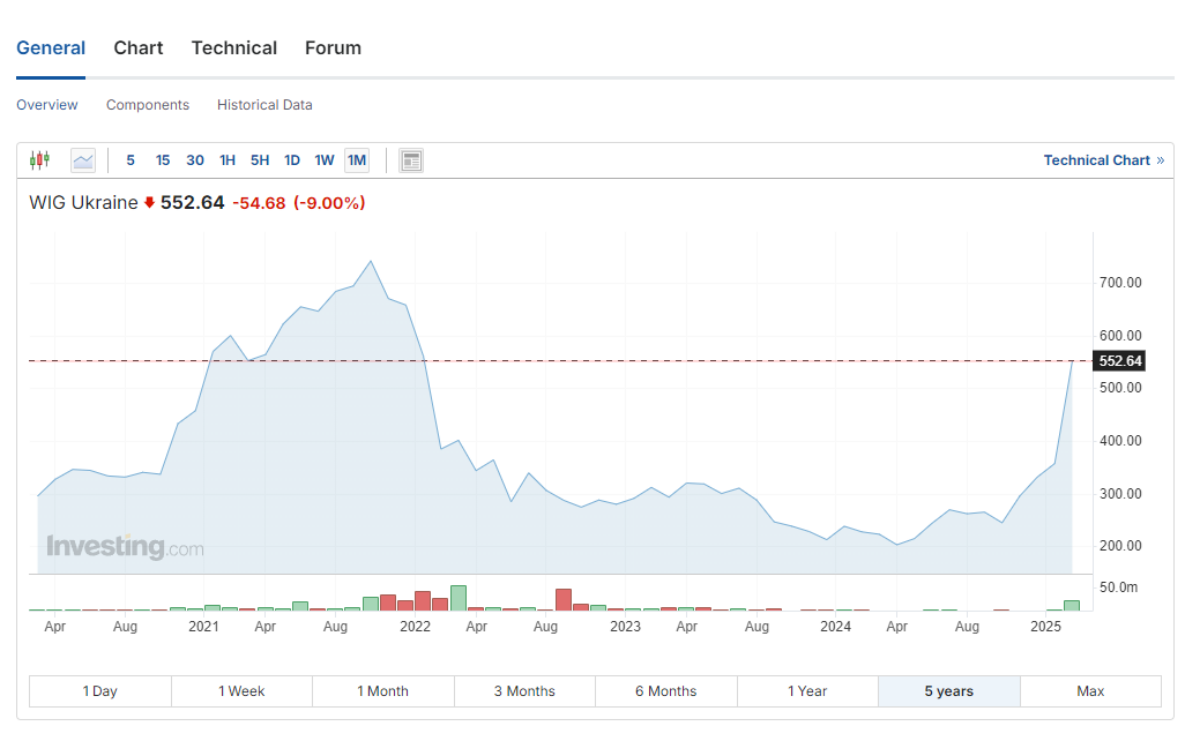Open Historical Data link
1200x741 pixels.
click(264, 105)
